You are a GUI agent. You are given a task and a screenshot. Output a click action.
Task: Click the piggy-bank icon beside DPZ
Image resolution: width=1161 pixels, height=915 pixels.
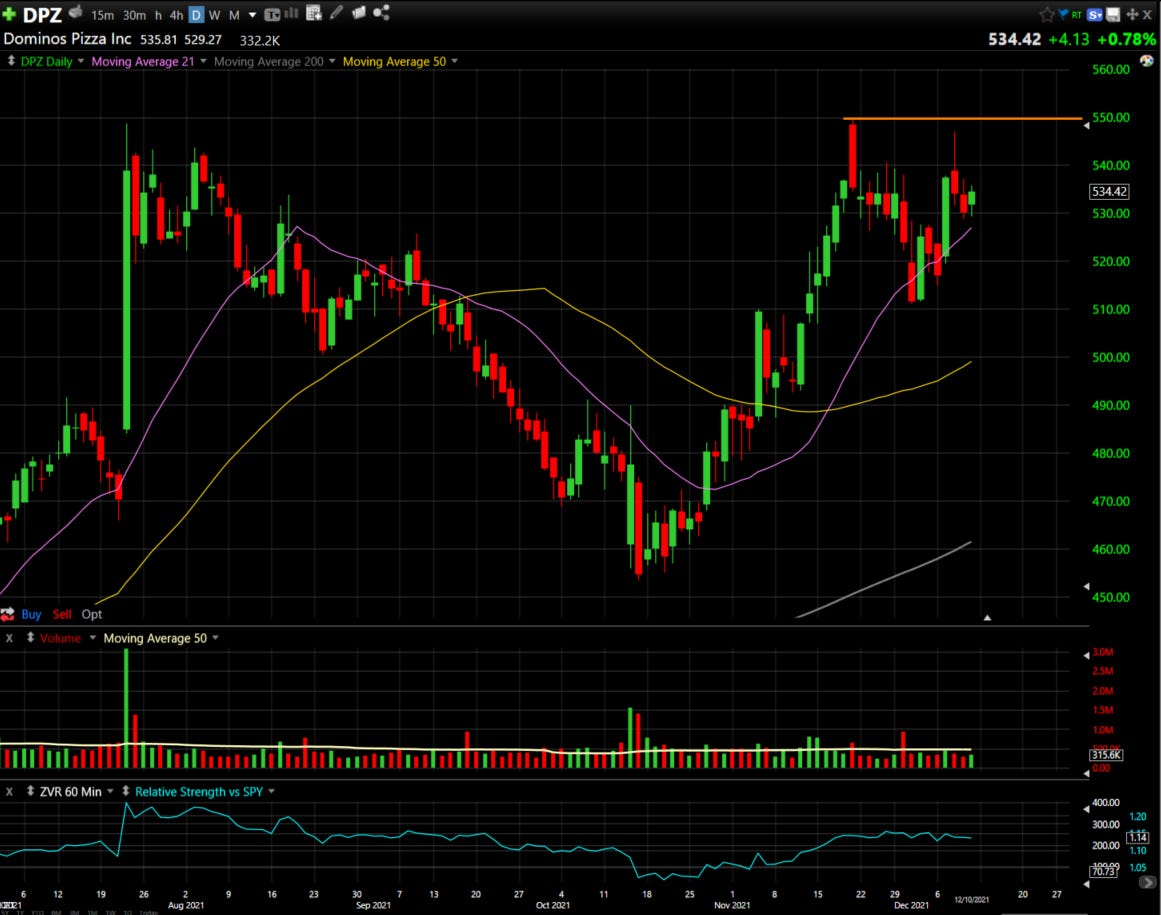click(x=76, y=12)
